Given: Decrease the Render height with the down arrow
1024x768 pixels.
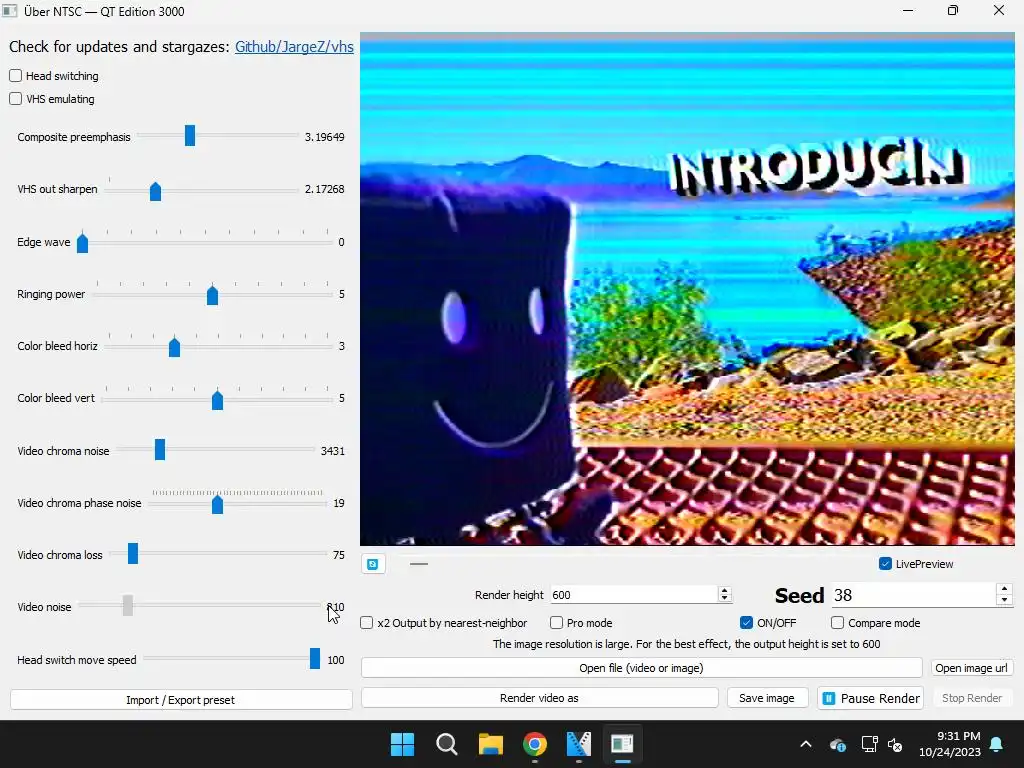Looking at the screenshot, I should click(x=724, y=598).
